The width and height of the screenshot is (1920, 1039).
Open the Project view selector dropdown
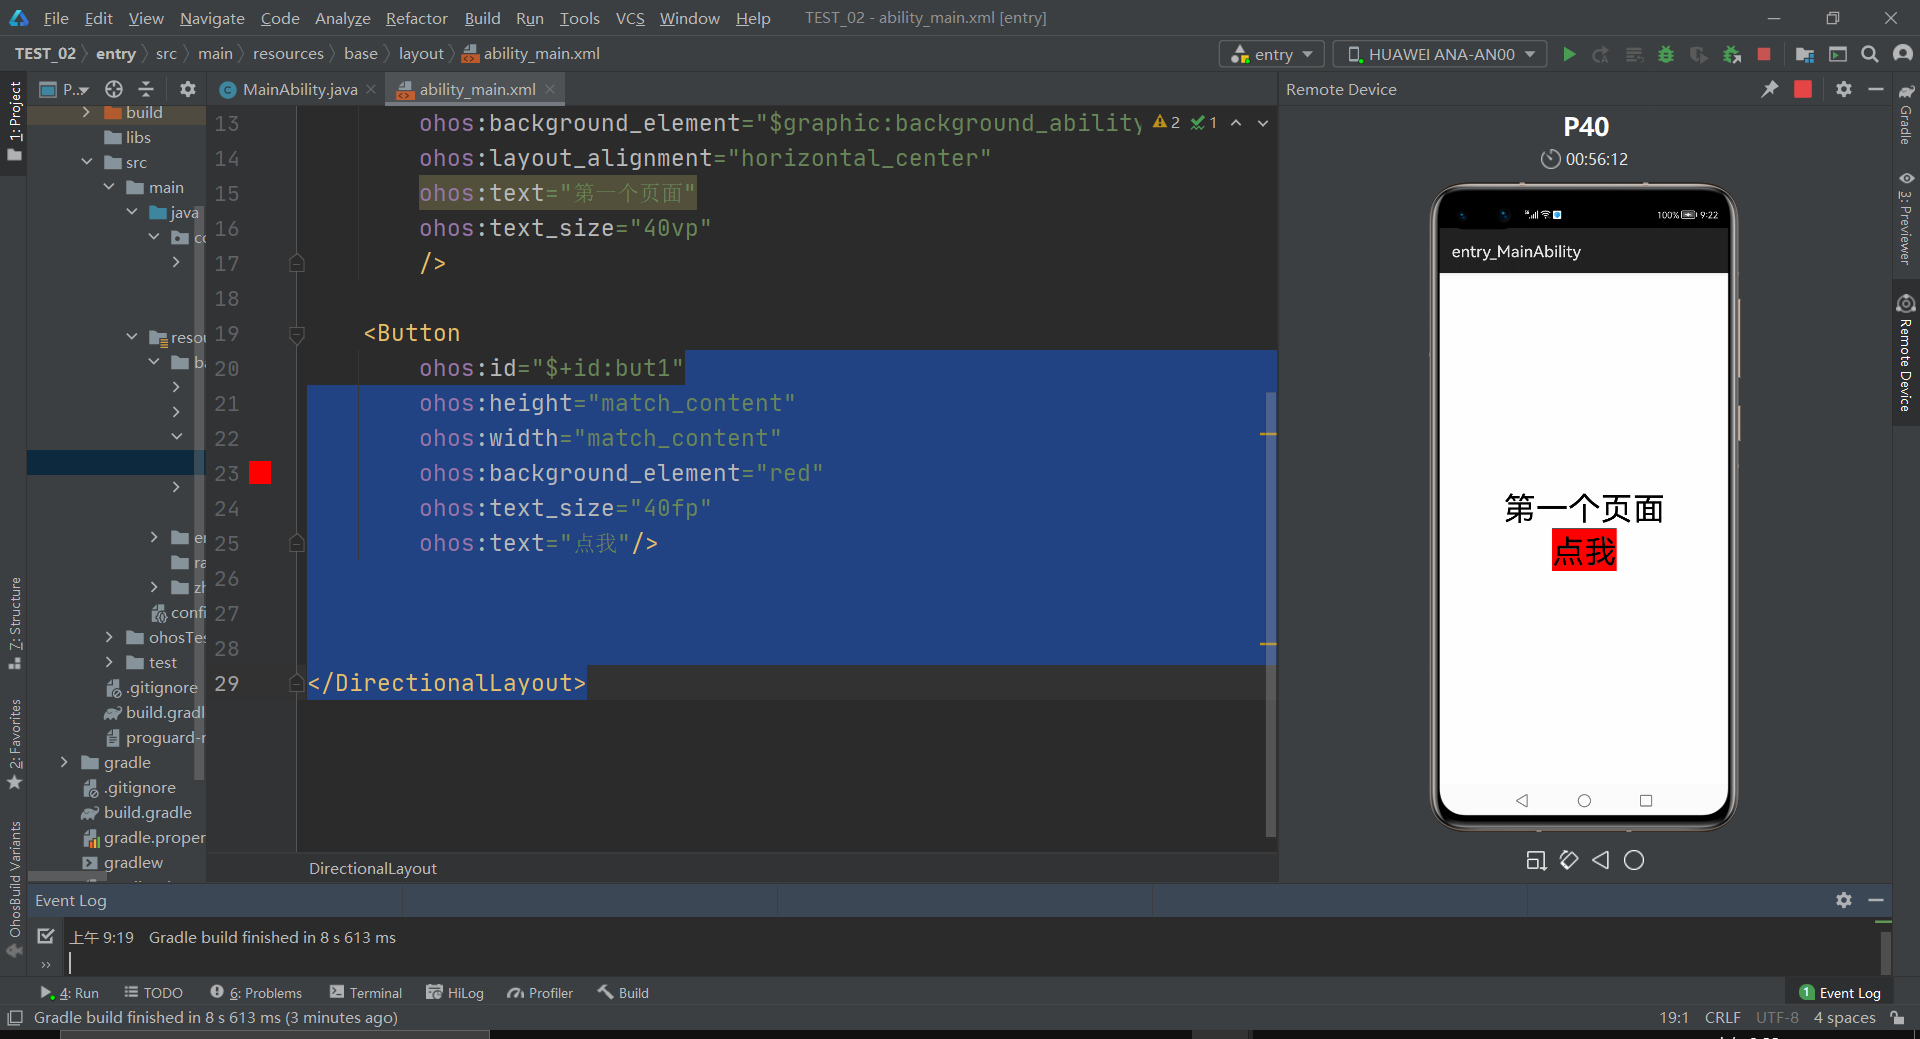point(64,89)
